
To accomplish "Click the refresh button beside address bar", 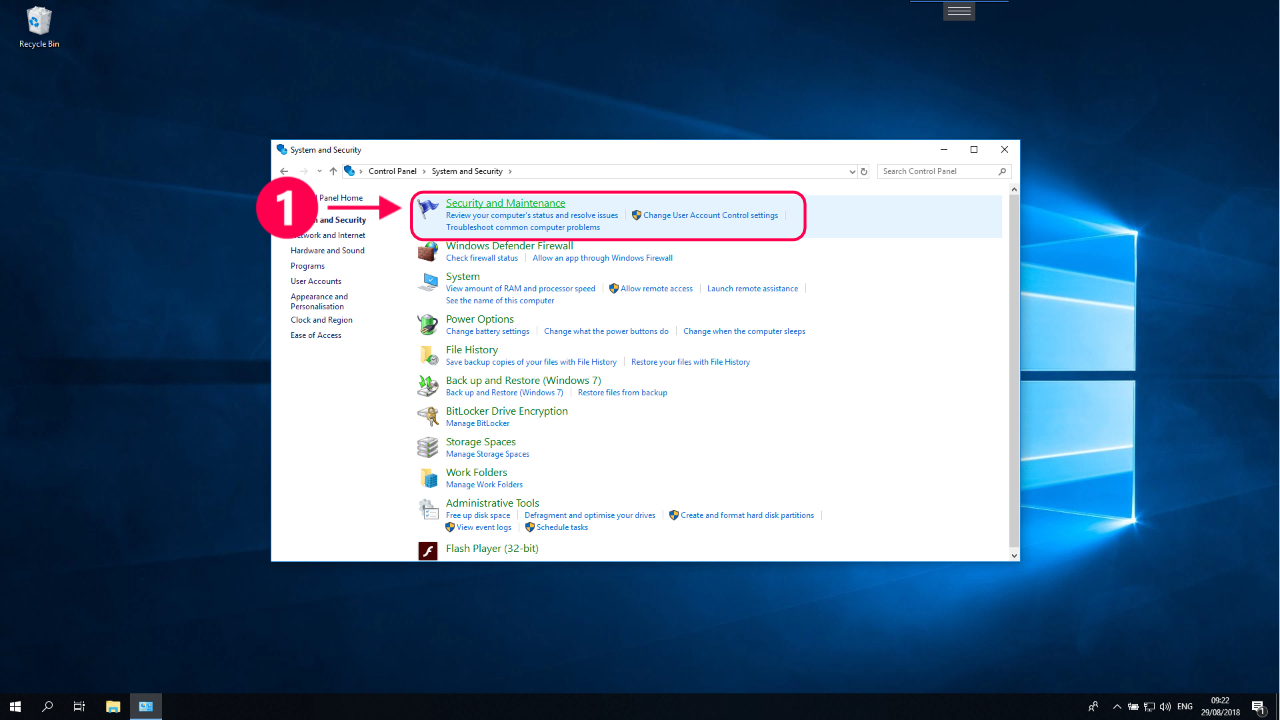I will point(865,171).
